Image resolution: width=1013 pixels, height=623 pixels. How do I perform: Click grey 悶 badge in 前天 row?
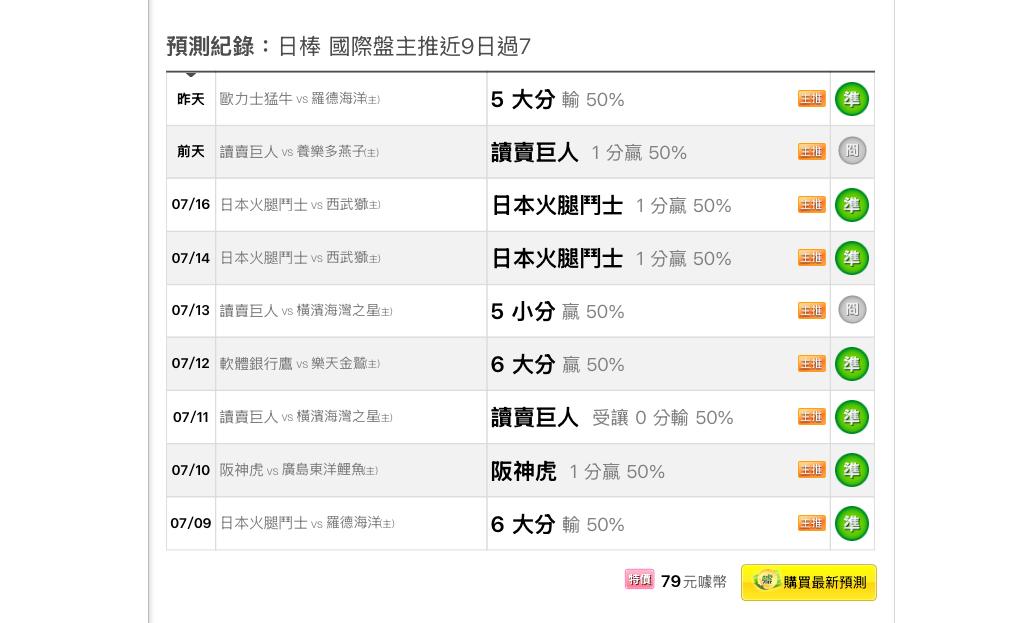[851, 151]
